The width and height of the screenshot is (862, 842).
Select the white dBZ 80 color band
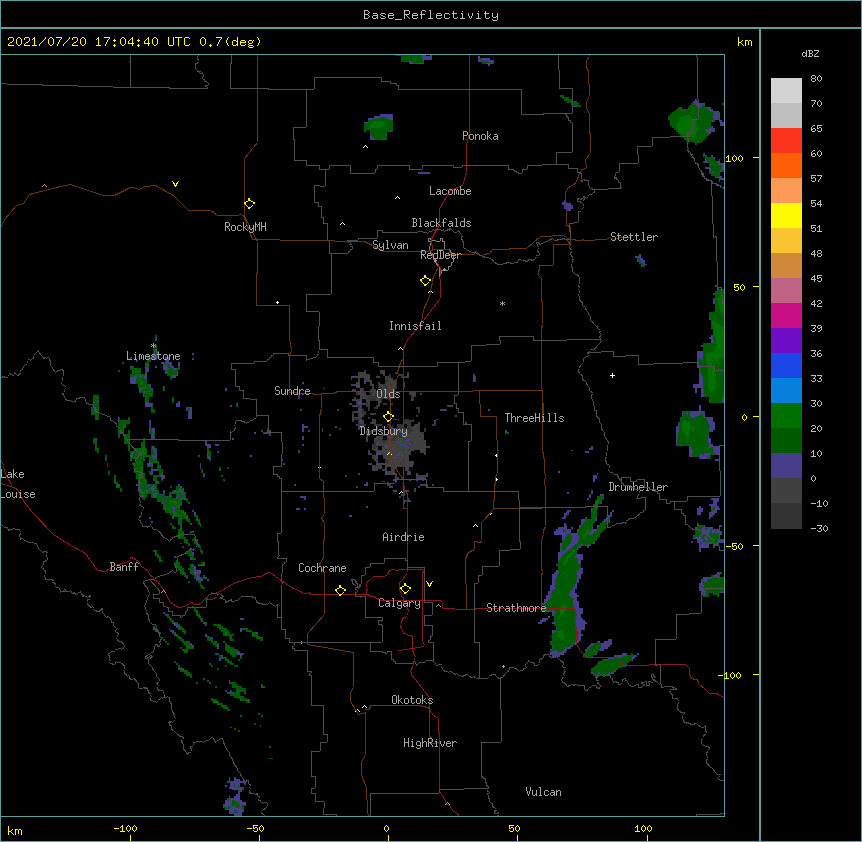click(786, 91)
